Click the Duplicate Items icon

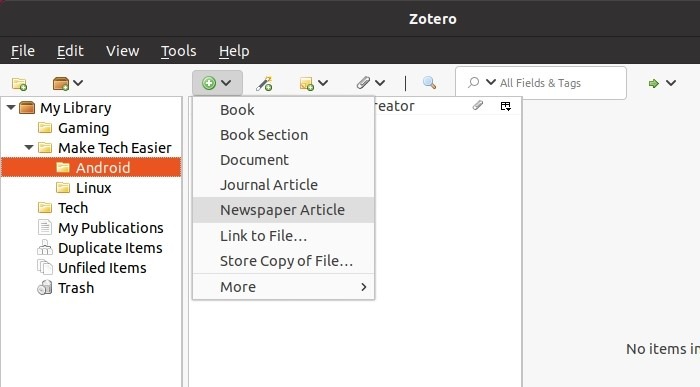(45, 247)
